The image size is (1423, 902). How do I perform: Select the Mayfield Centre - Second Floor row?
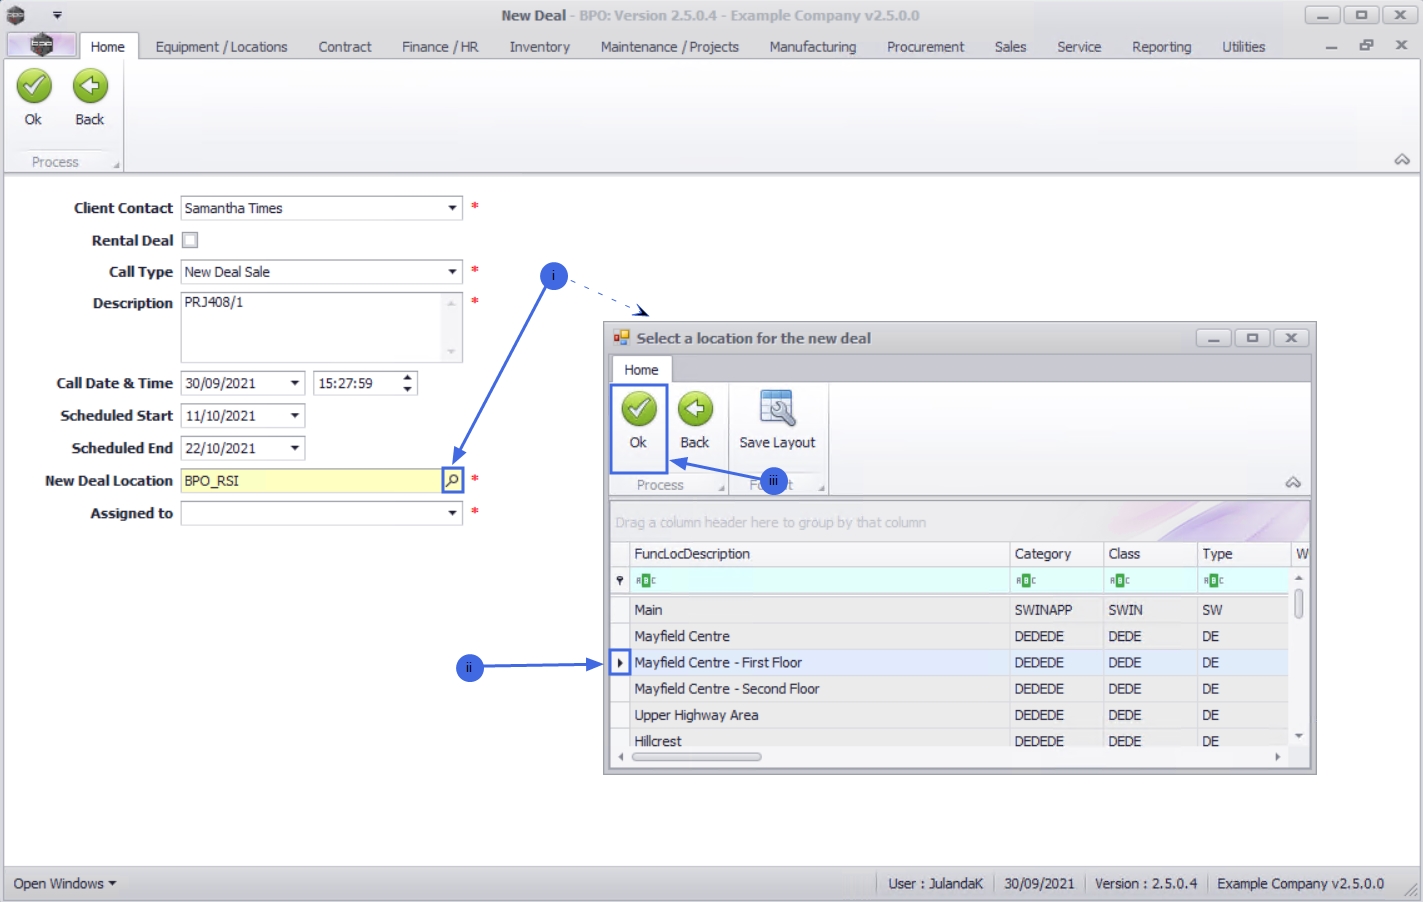(949, 689)
